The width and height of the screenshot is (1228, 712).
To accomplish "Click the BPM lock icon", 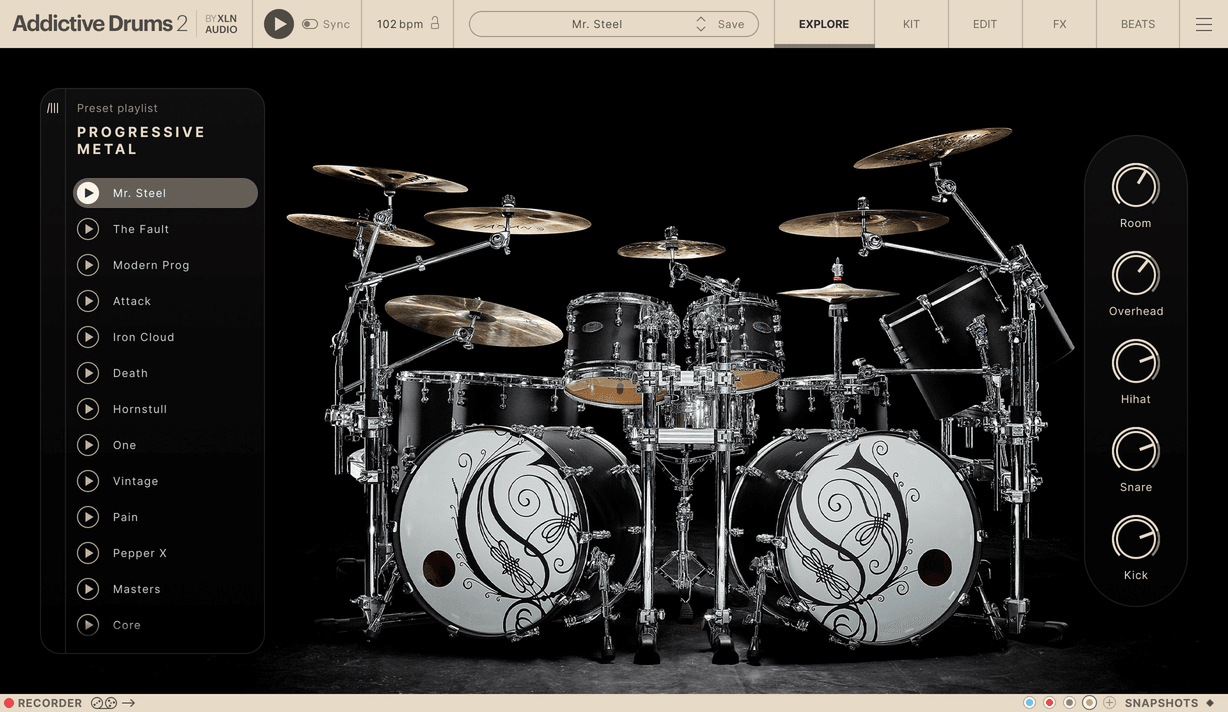I will coord(435,23).
